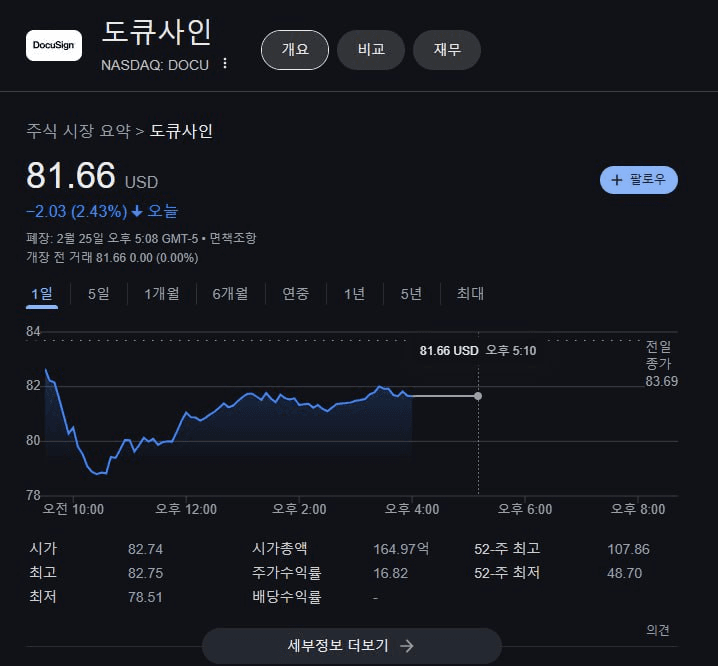
Task: Switch chart range to 5년
Action: pyautogui.click(x=411, y=294)
